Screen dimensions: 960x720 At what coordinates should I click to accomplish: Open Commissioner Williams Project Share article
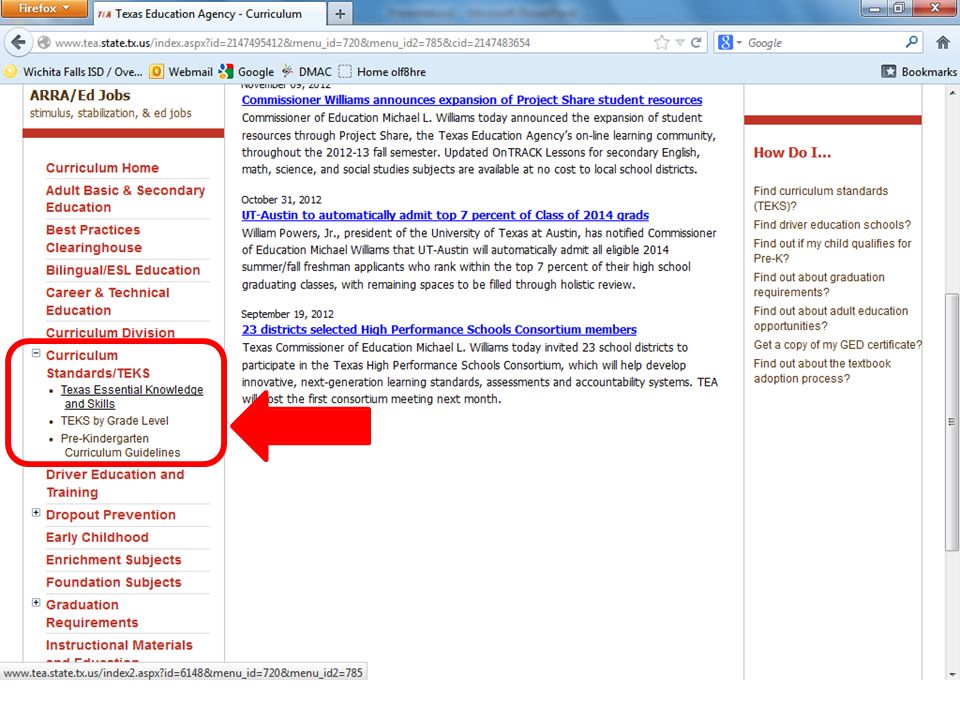pyautogui.click(x=472, y=100)
